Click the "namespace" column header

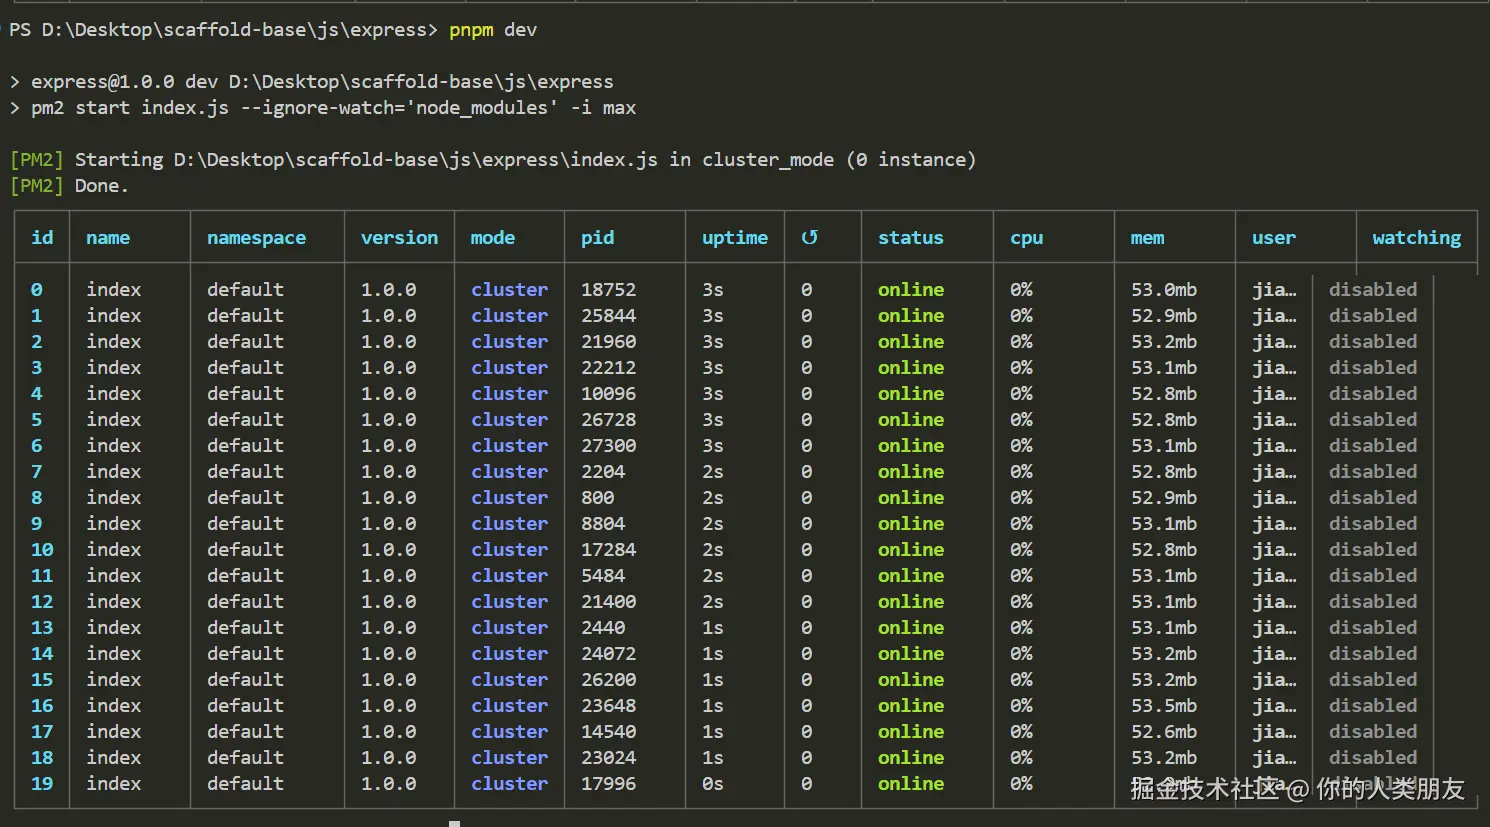(x=256, y=238)
